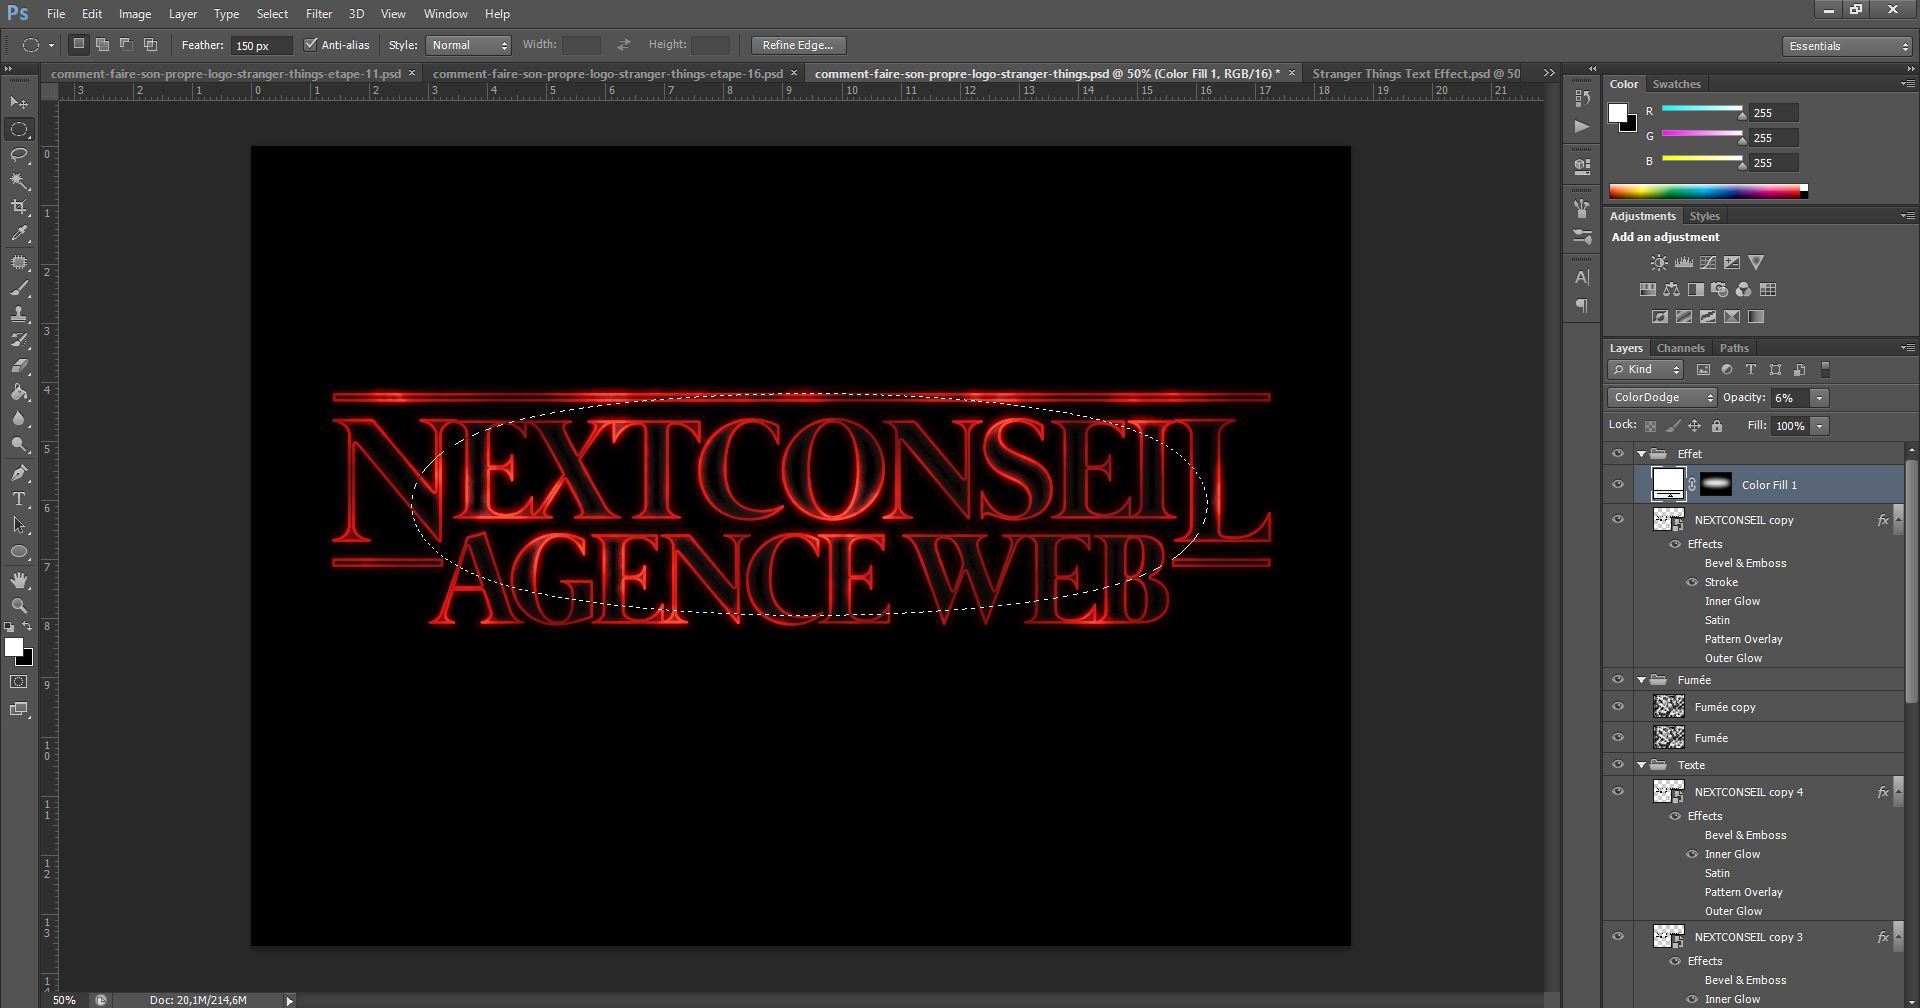Collapse the Texte group

pos(1641,765)
